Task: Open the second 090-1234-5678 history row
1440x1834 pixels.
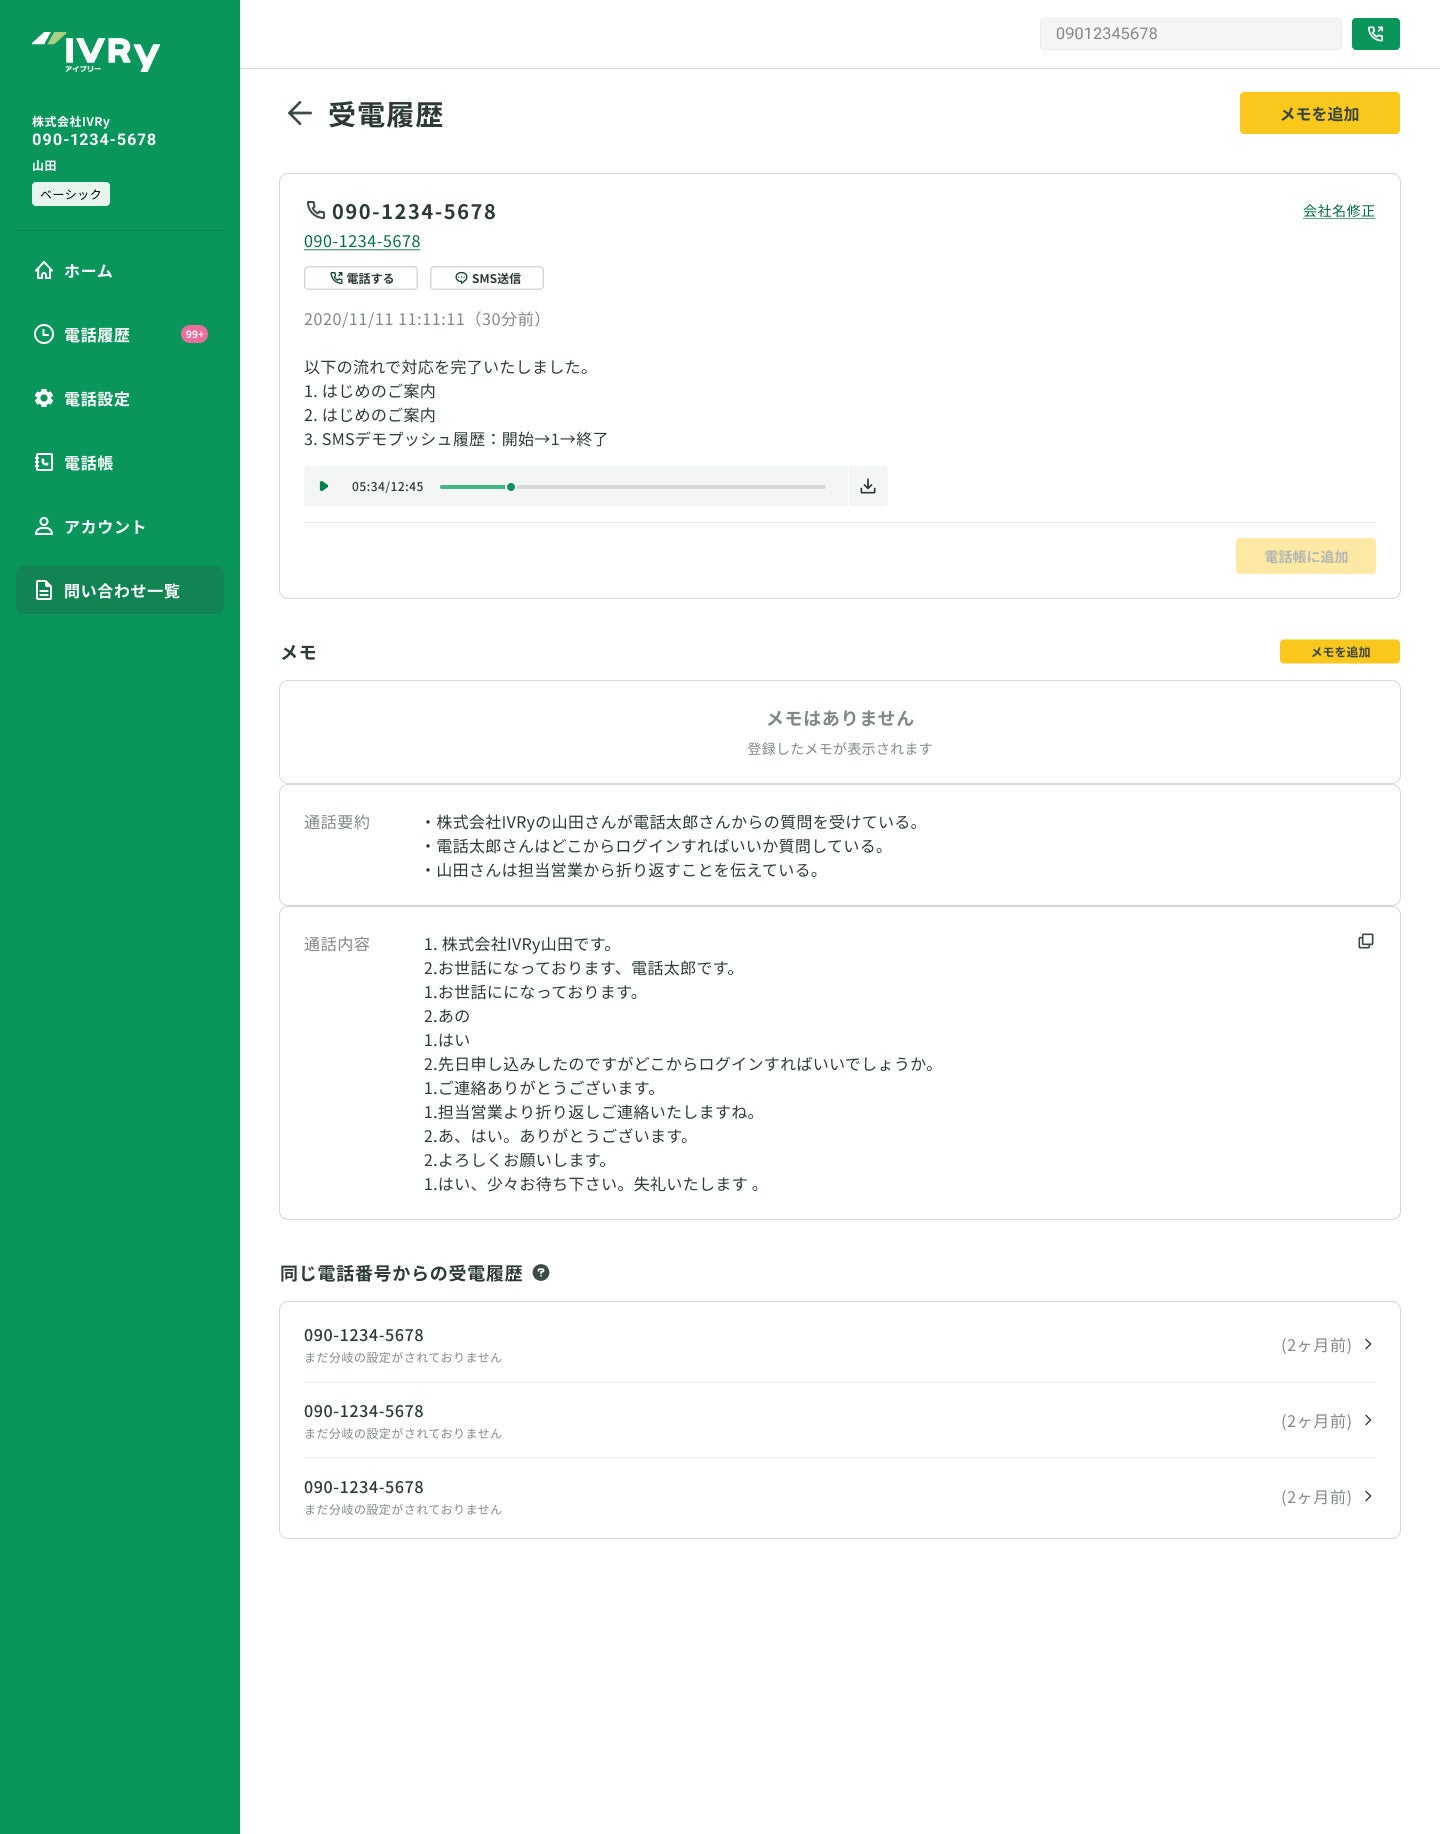Action: pos(840,1420)
